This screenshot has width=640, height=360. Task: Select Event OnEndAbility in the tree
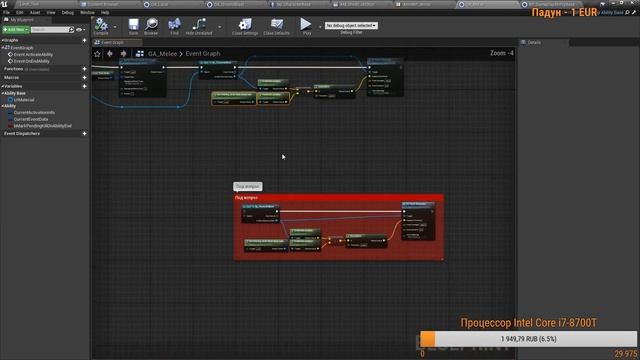tap(31, 61)
